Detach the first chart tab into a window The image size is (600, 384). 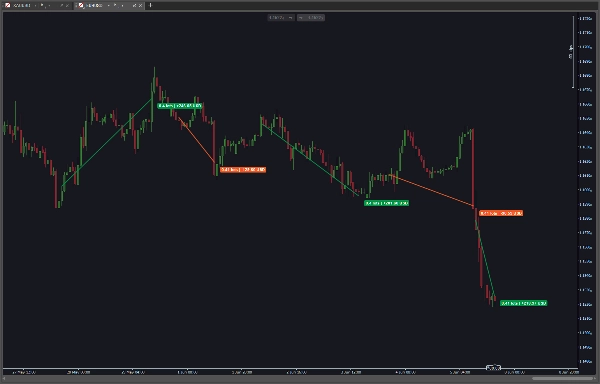61,5
